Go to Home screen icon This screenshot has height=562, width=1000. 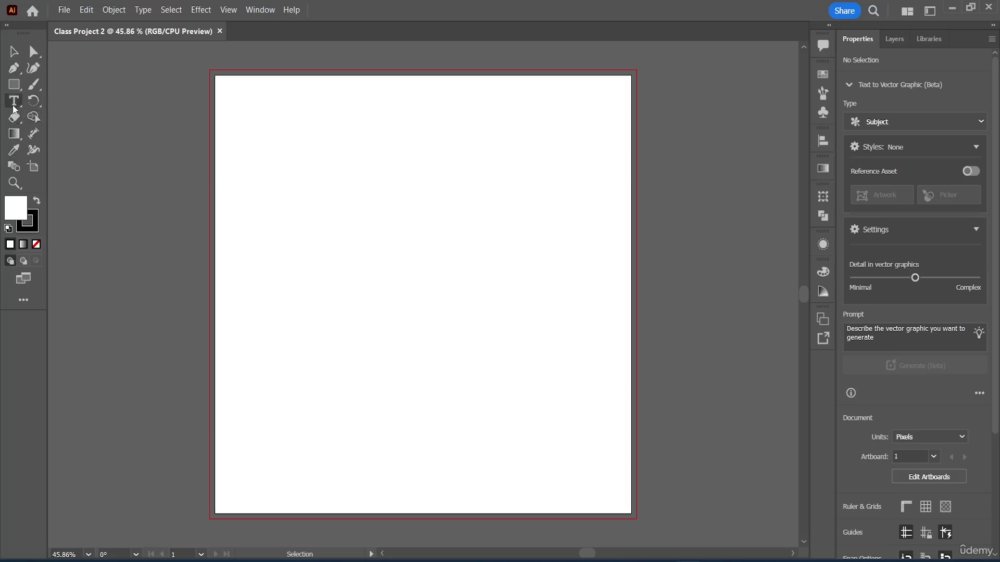click(33, 11)
